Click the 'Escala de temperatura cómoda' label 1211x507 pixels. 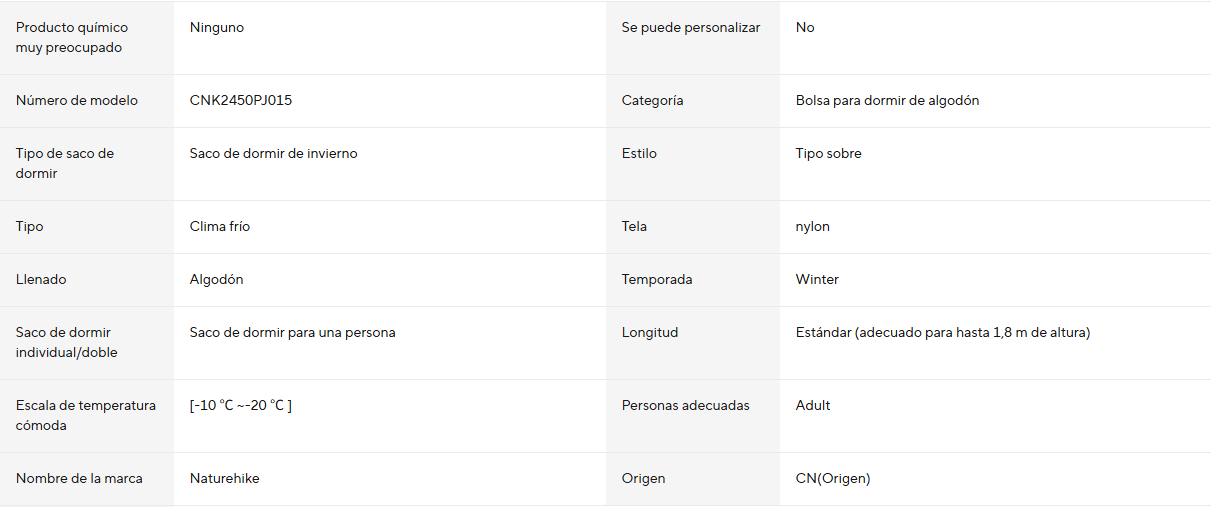point(86,415)
